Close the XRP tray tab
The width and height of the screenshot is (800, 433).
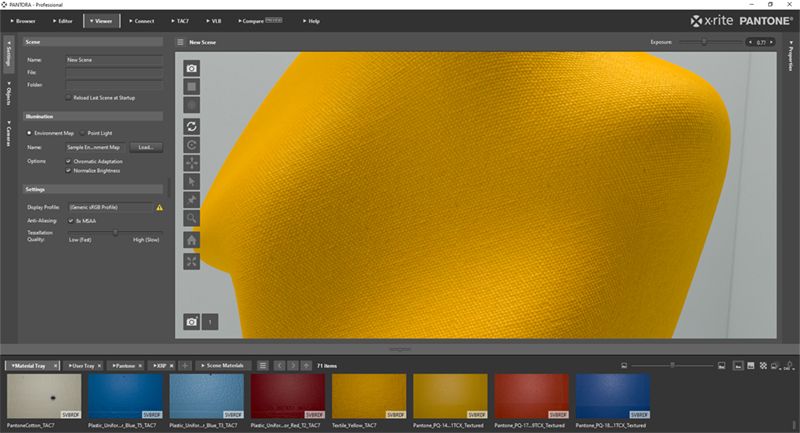tap(172, 366)
